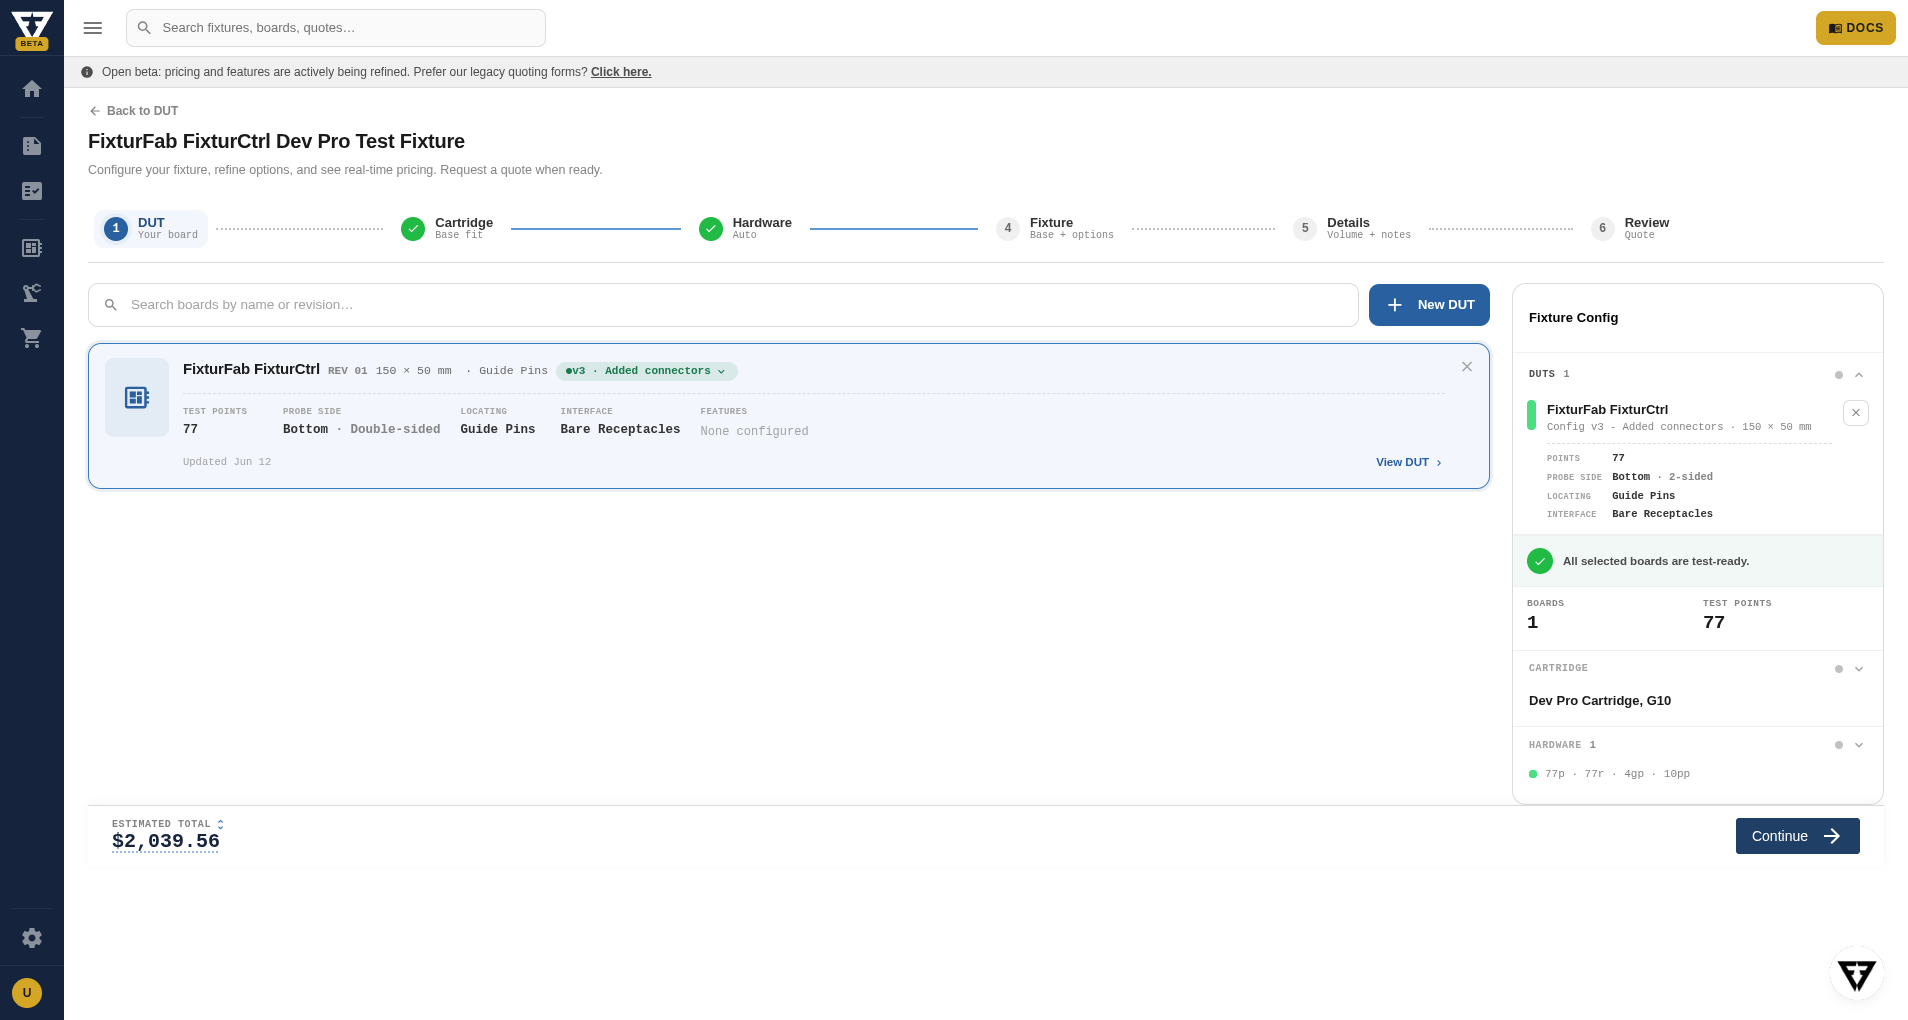Click the New DUT button
The width and height of the screenshot is (1908, 1020).
1429,305
